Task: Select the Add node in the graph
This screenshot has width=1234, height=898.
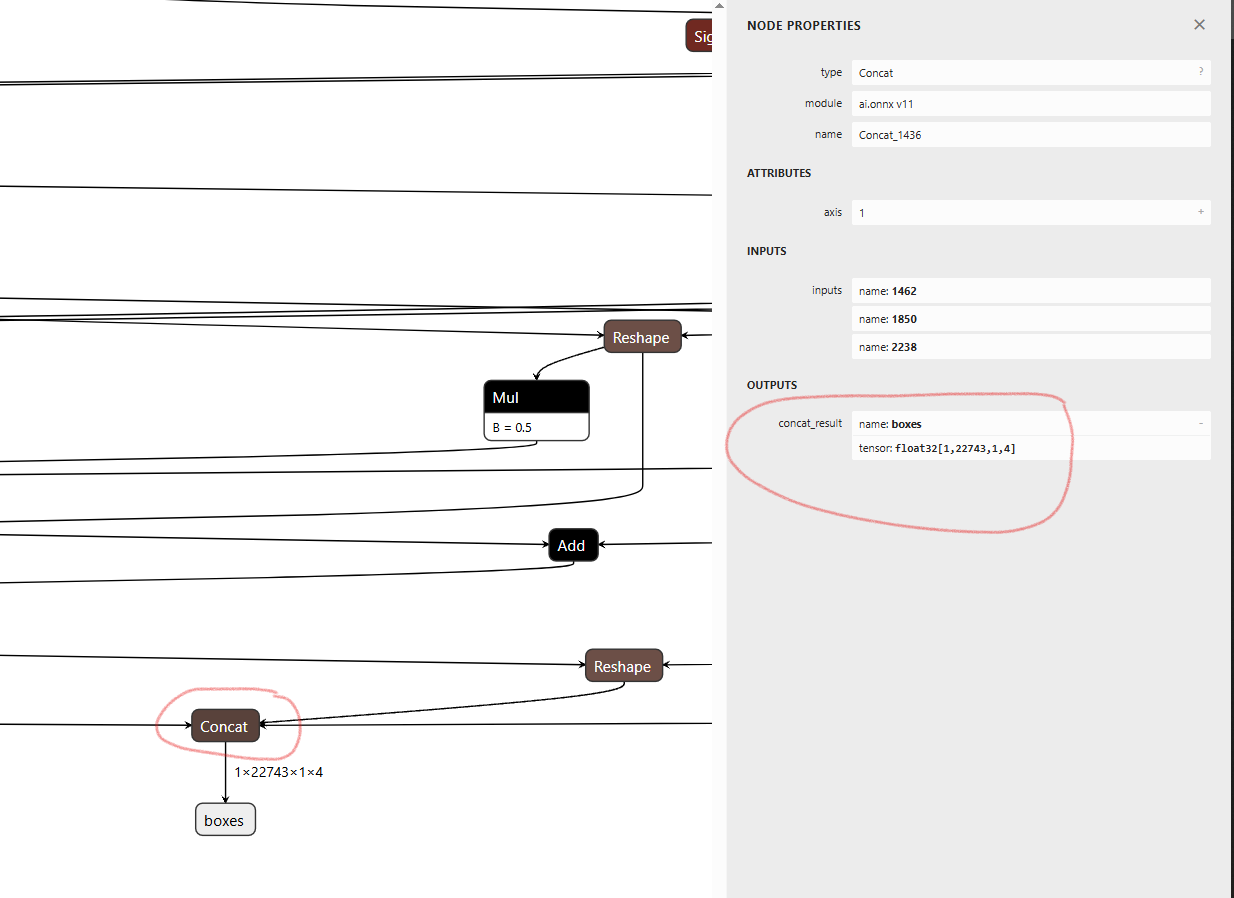Action: (x=572, y=545)
